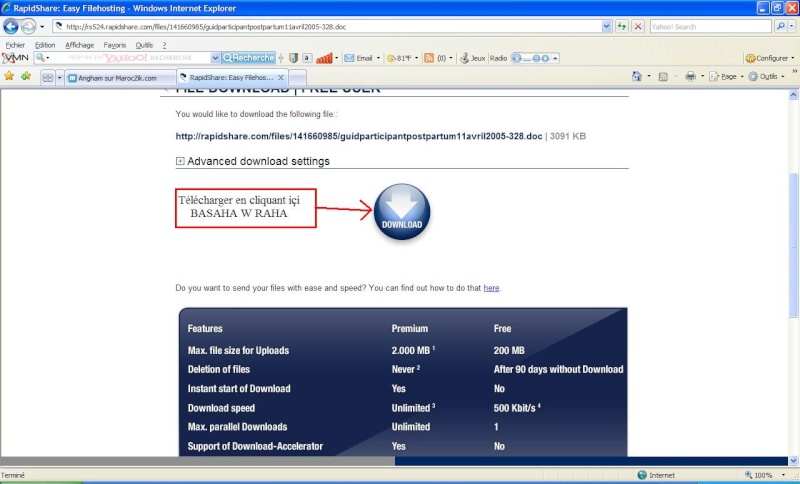The image size is (800, 484).
Task: Open the Fichier menu
Action: click(x=15, y=45)
